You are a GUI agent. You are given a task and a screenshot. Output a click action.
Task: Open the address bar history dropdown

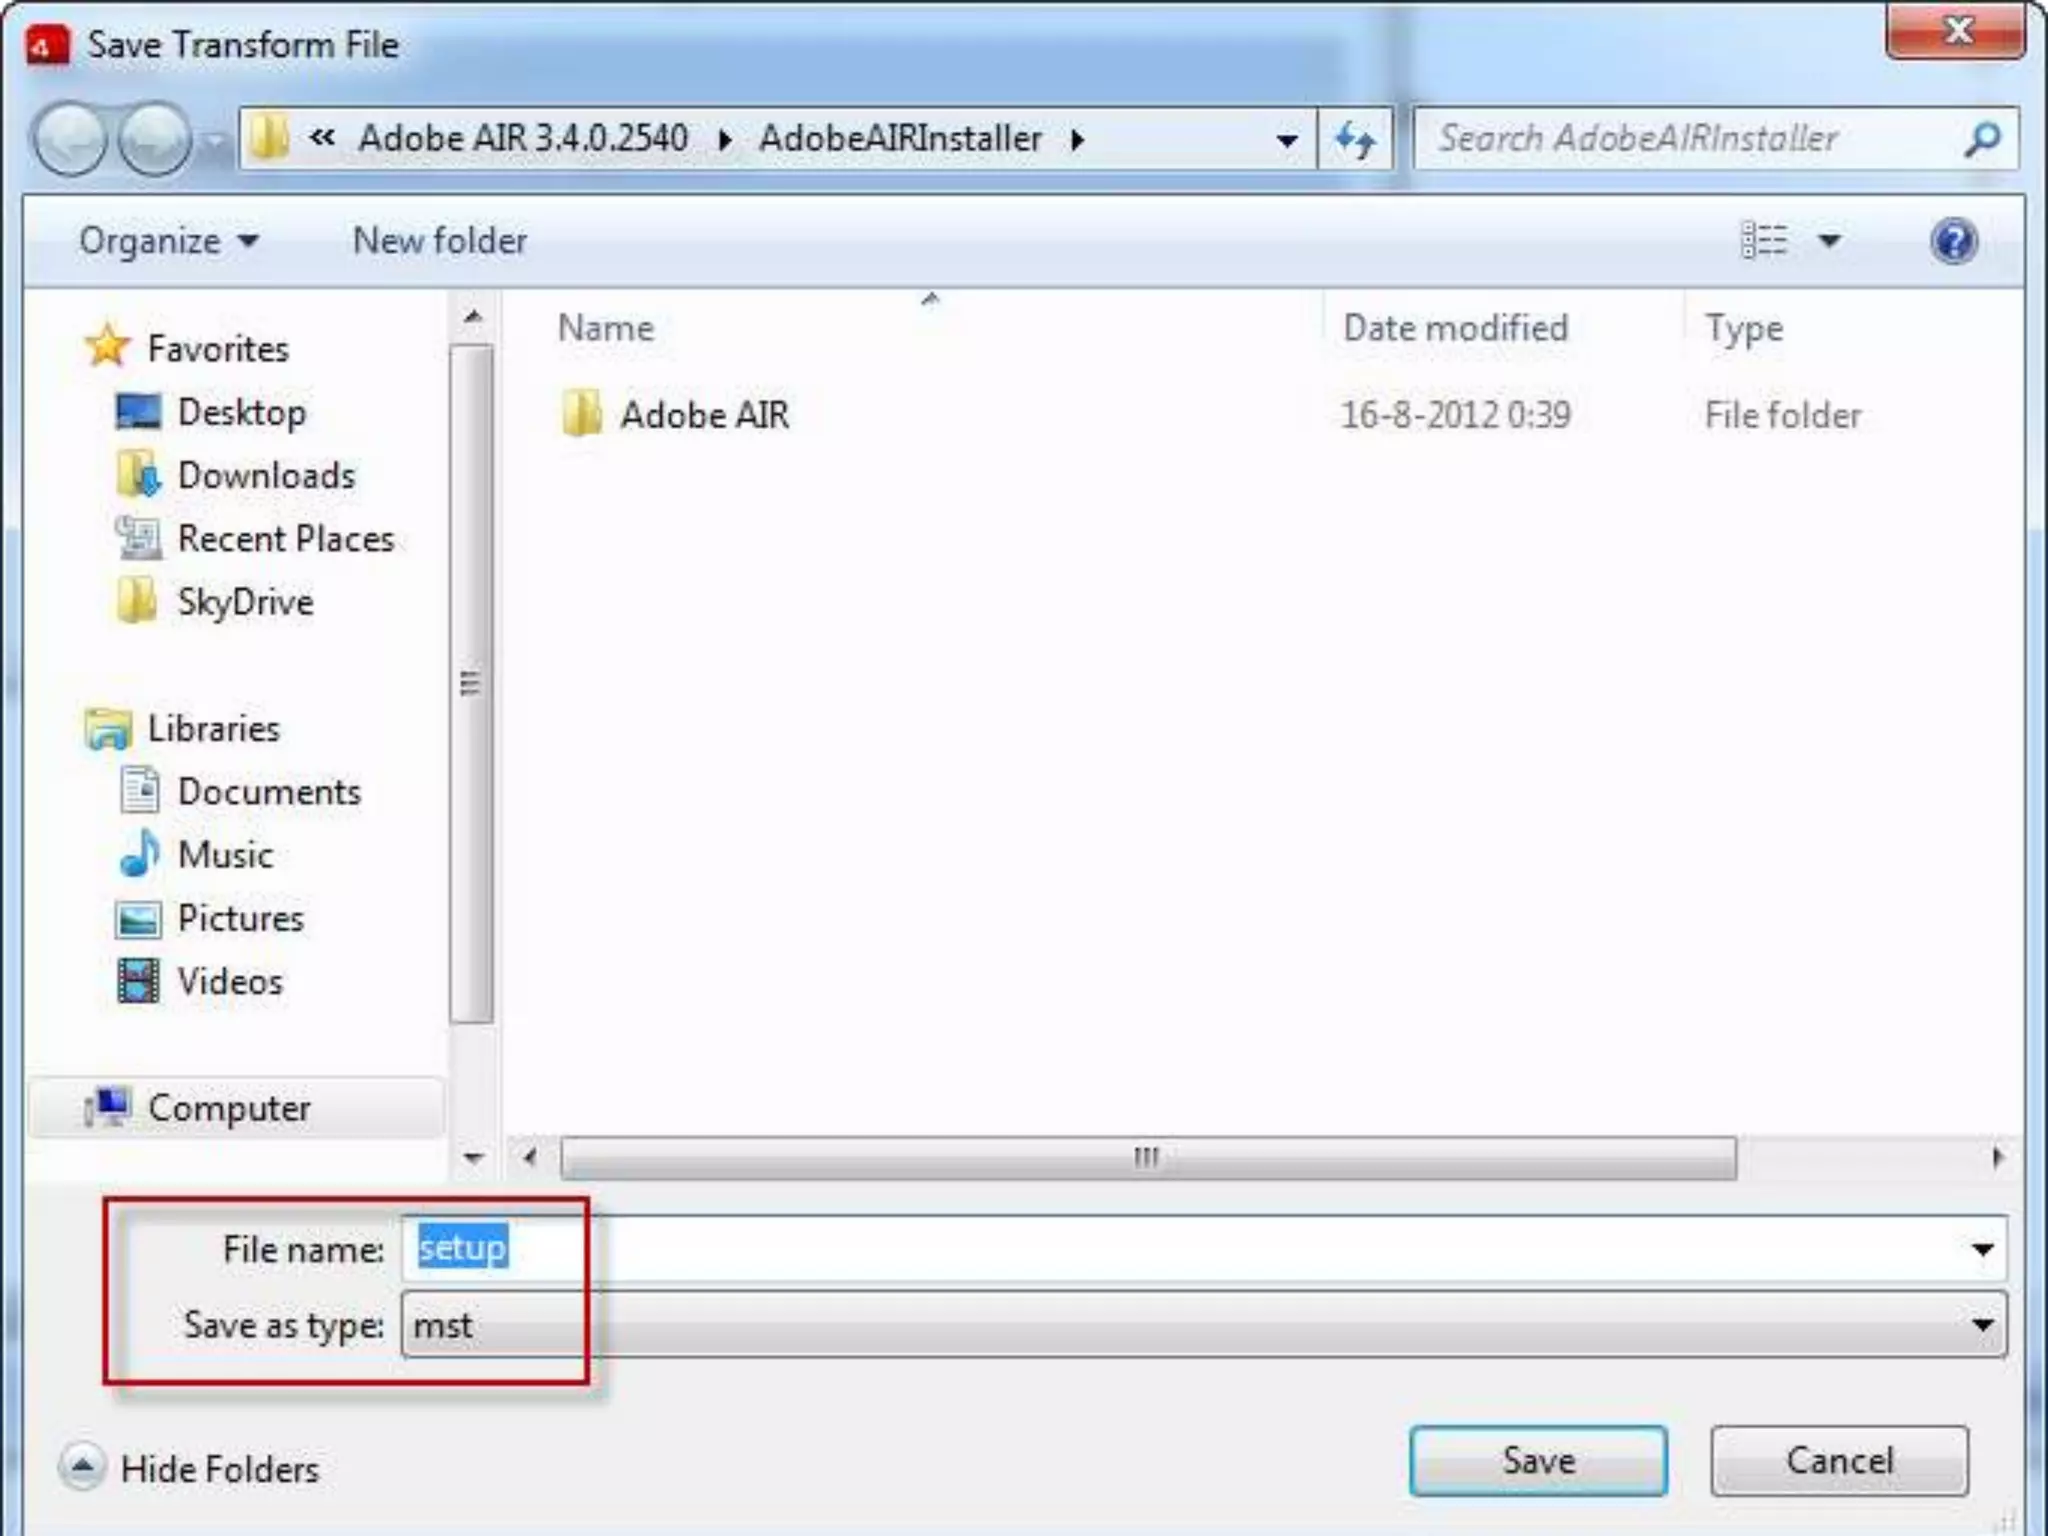[x=1287, y=140]
